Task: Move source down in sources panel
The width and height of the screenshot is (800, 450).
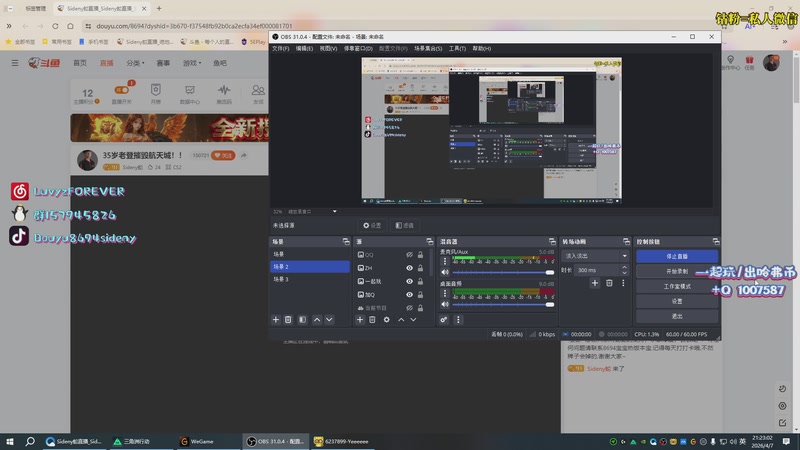Action: coord(413,319)
